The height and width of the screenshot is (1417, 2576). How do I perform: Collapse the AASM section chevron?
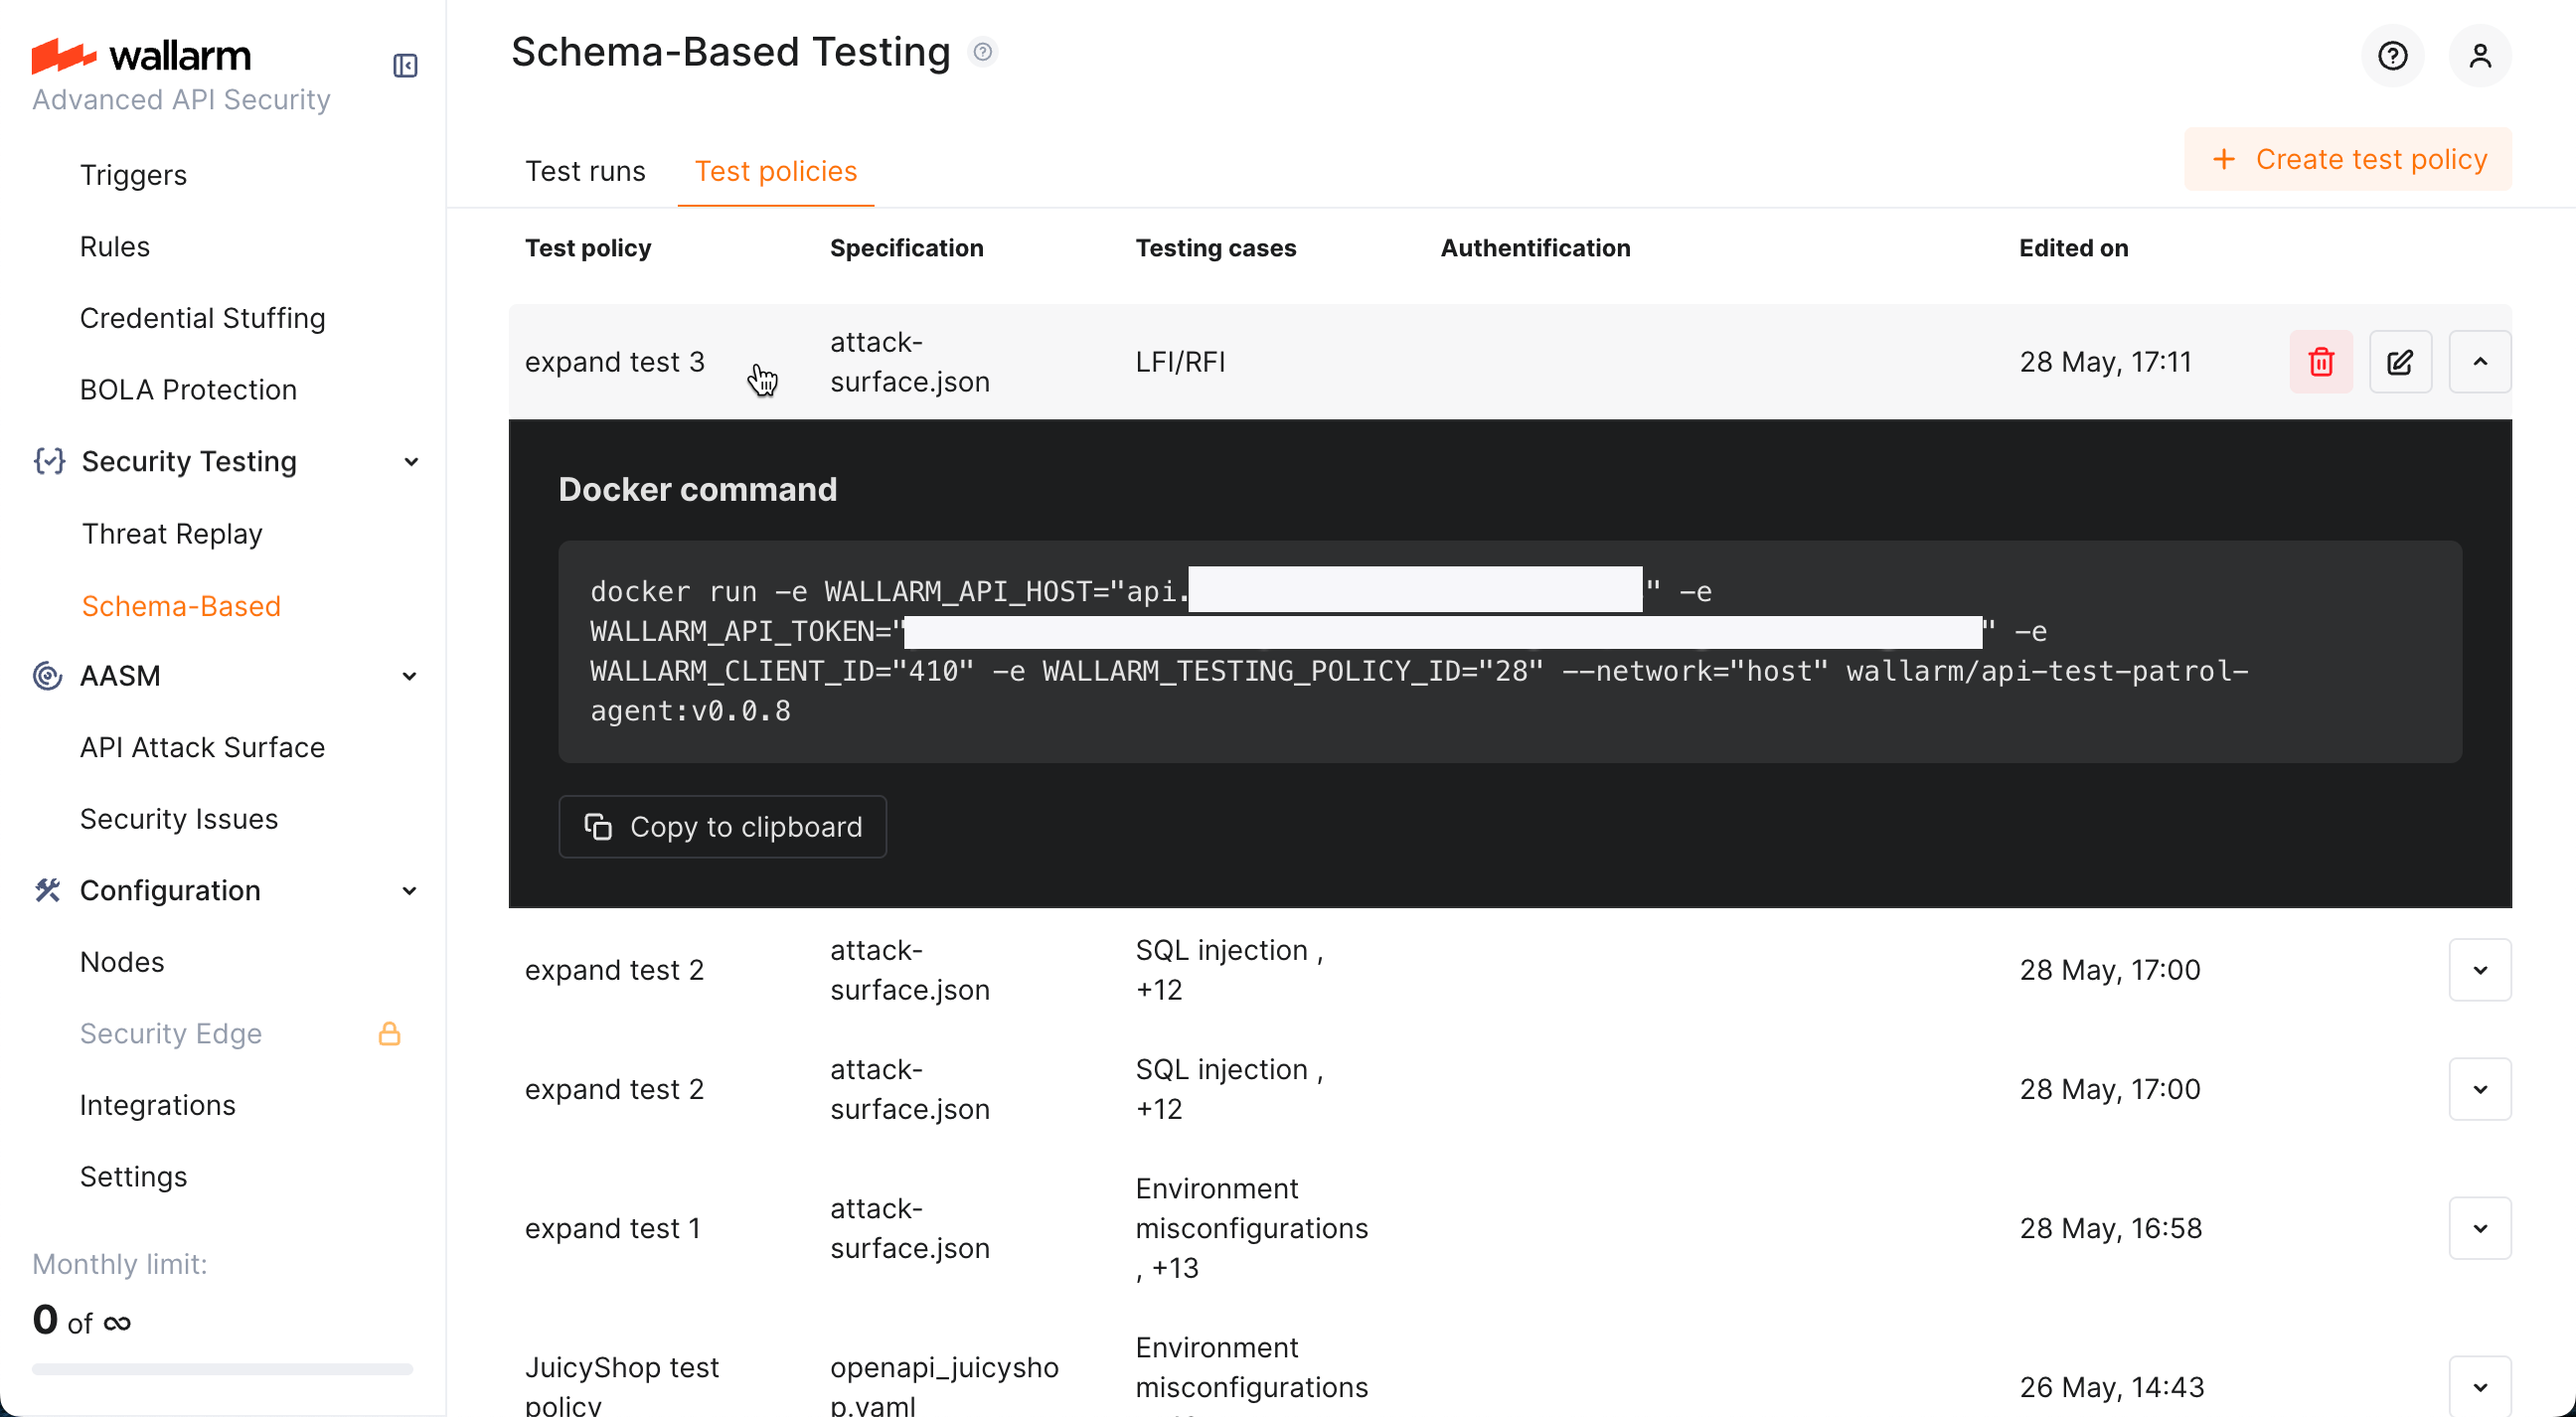point(409,676)
